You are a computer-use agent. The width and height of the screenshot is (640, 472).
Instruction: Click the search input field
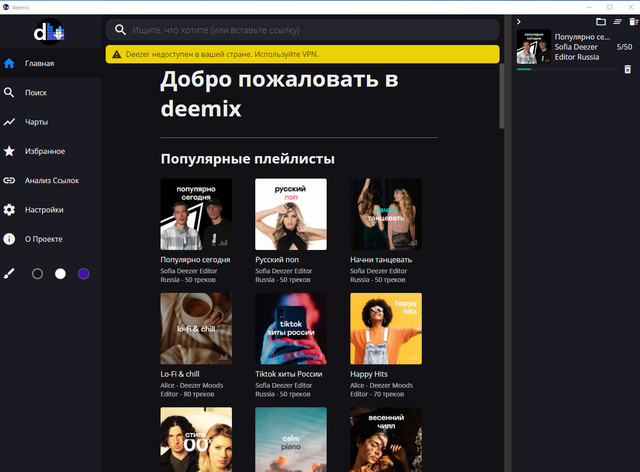click(302, 30)
